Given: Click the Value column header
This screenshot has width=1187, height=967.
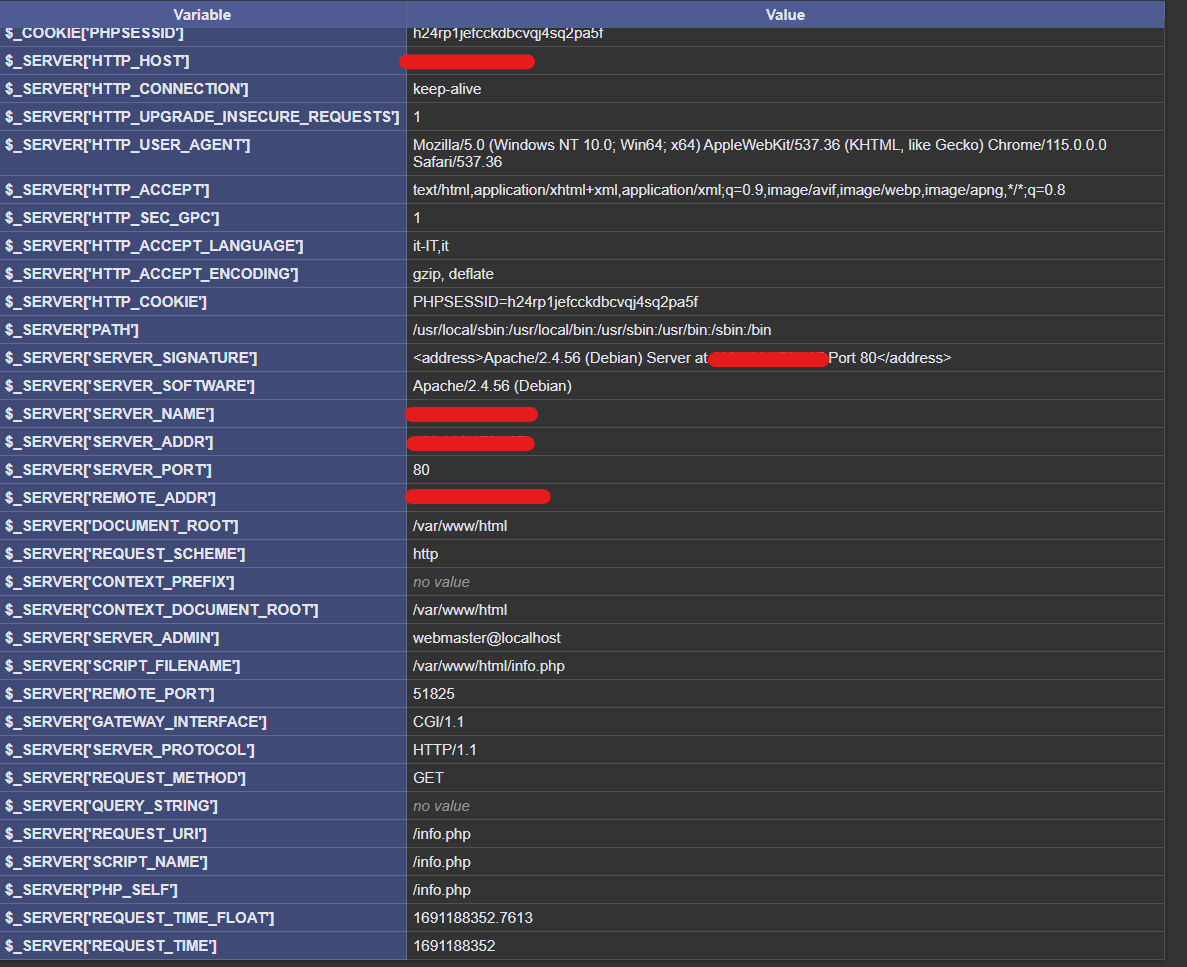Looking at the screenshot, I should pyautogui.click(x=785, y=14).
